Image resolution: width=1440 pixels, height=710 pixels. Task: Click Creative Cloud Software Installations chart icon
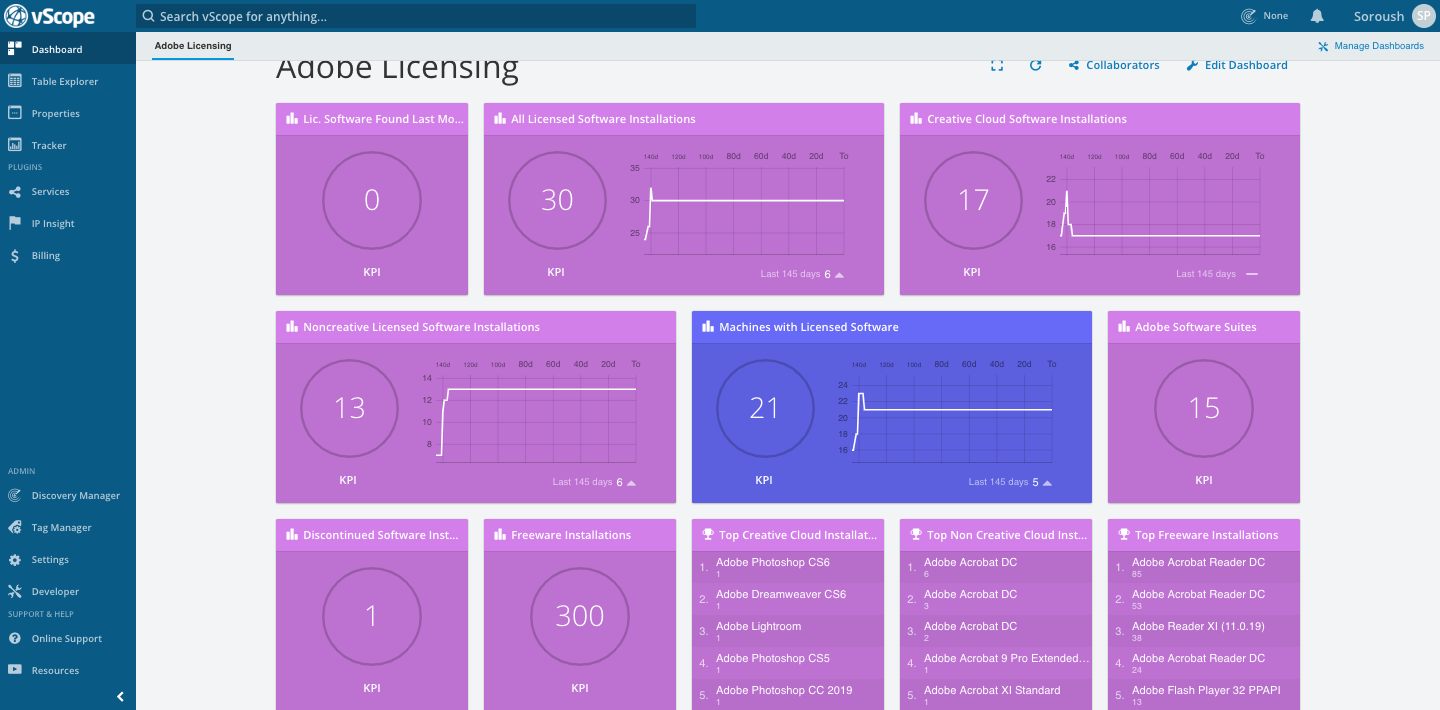coord(916,119)
